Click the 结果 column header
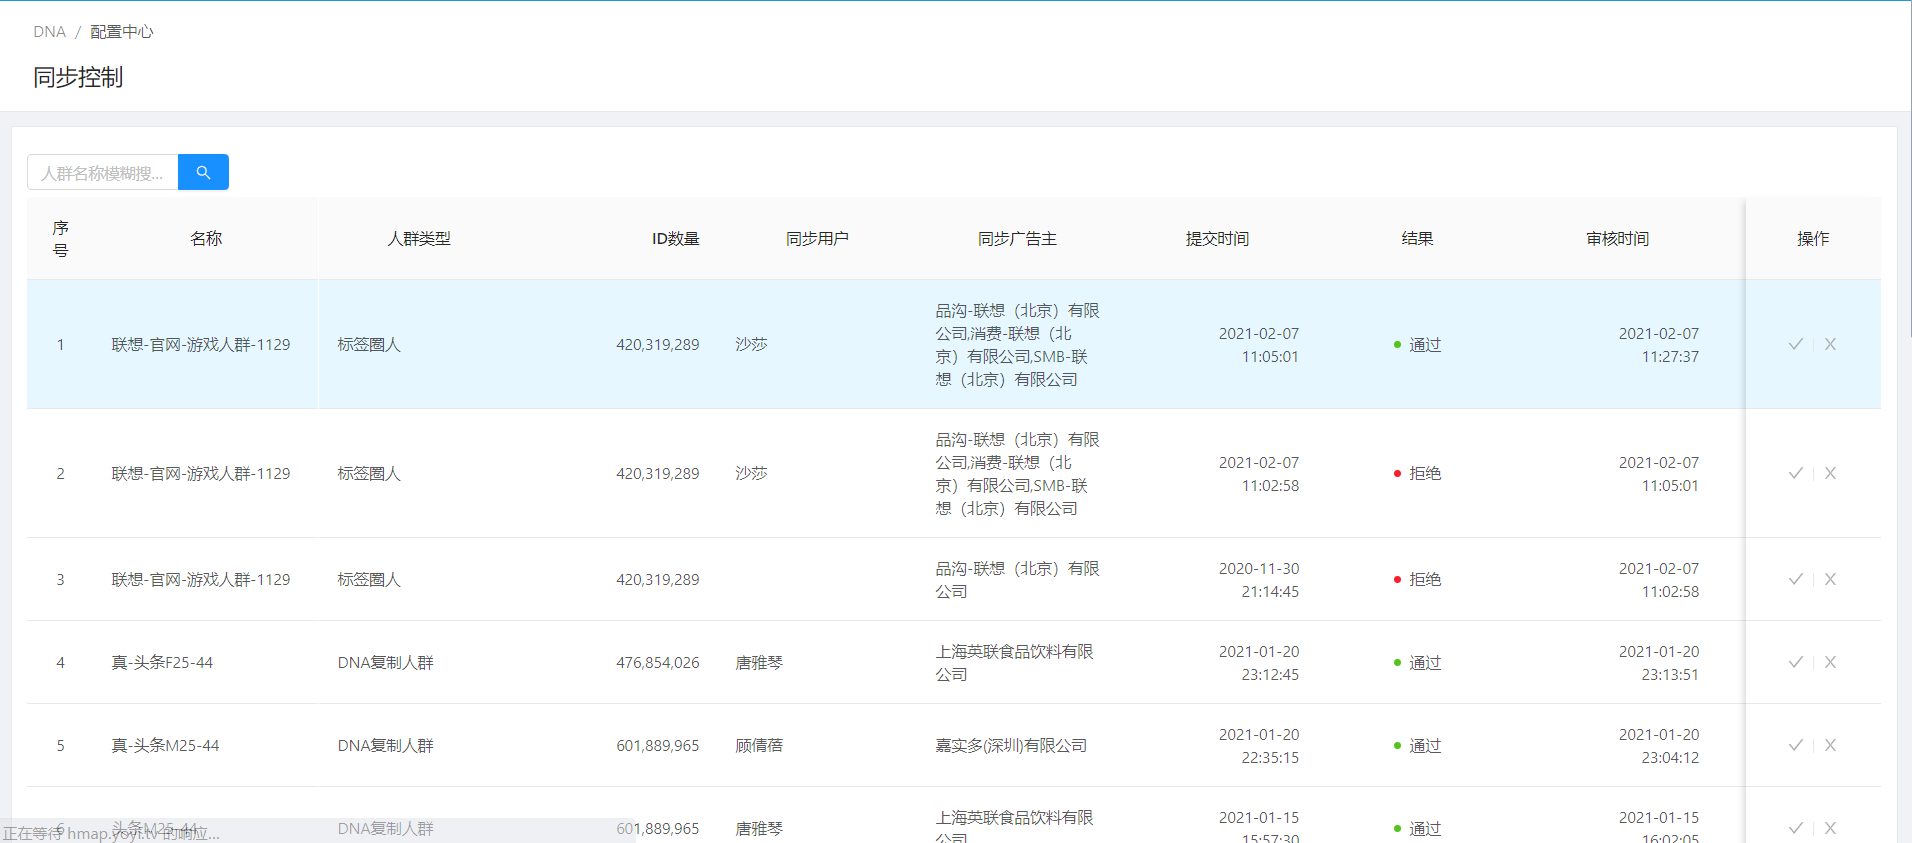The height and width of the screenshot is (843, 1912). (1417, 238)
